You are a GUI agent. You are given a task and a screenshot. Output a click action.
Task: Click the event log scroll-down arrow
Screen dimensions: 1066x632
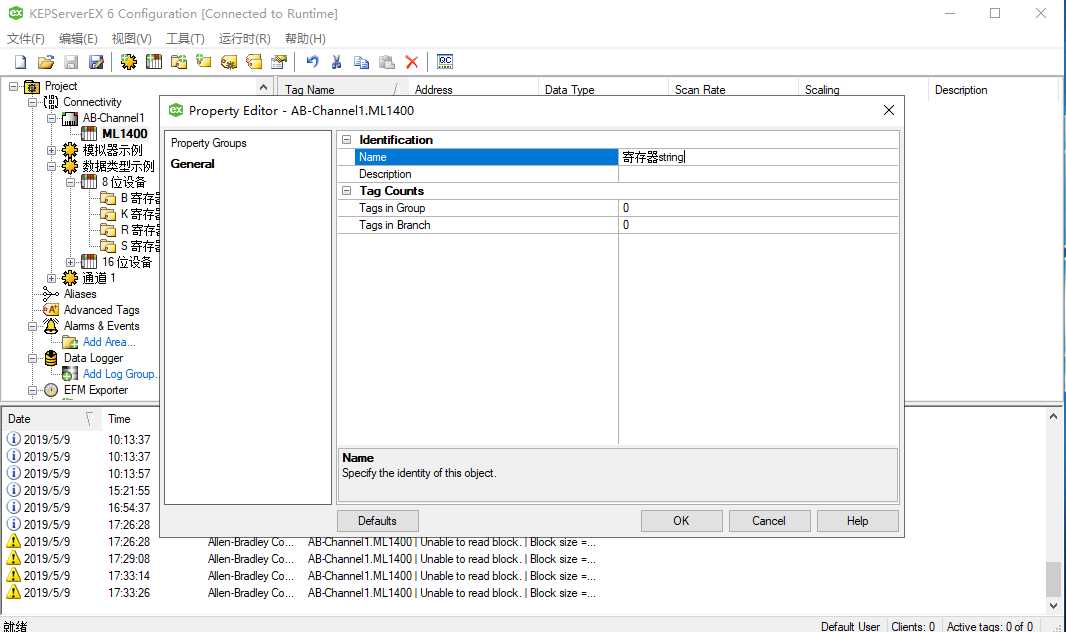(x=1053, y=605)
